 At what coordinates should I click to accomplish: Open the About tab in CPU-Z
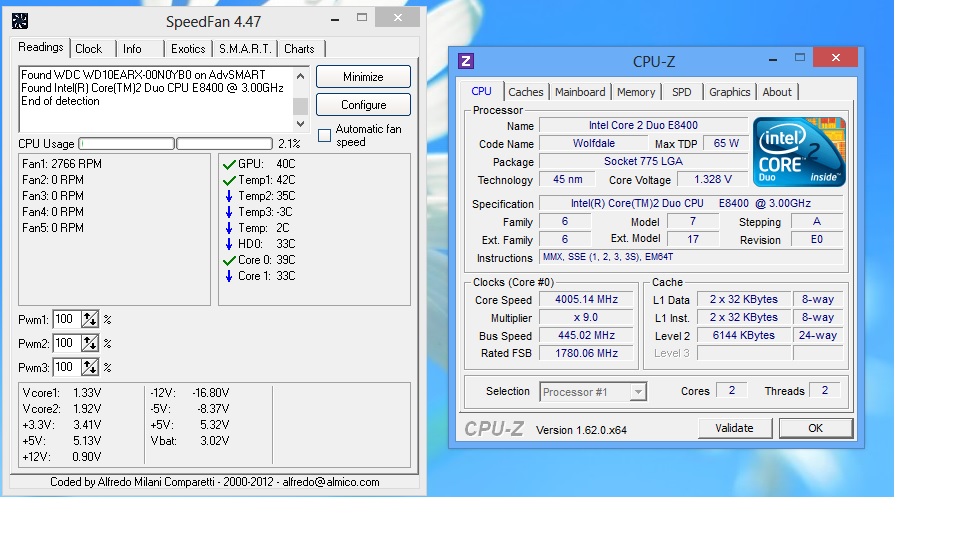click(777, 92)
